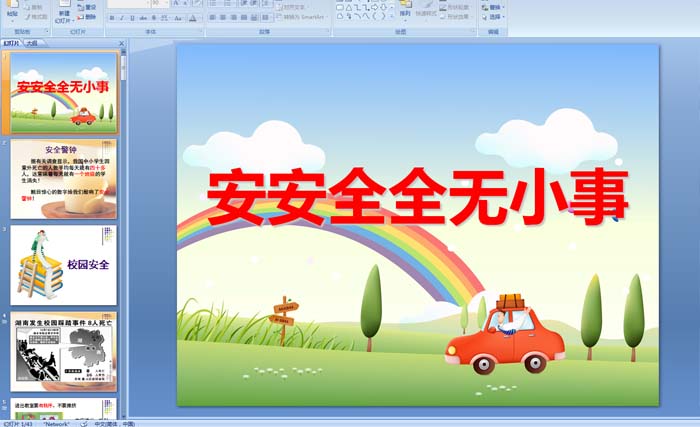Toggle underline formatting
This screenshot has height=427, width=700.
click(x=132, y=18)
